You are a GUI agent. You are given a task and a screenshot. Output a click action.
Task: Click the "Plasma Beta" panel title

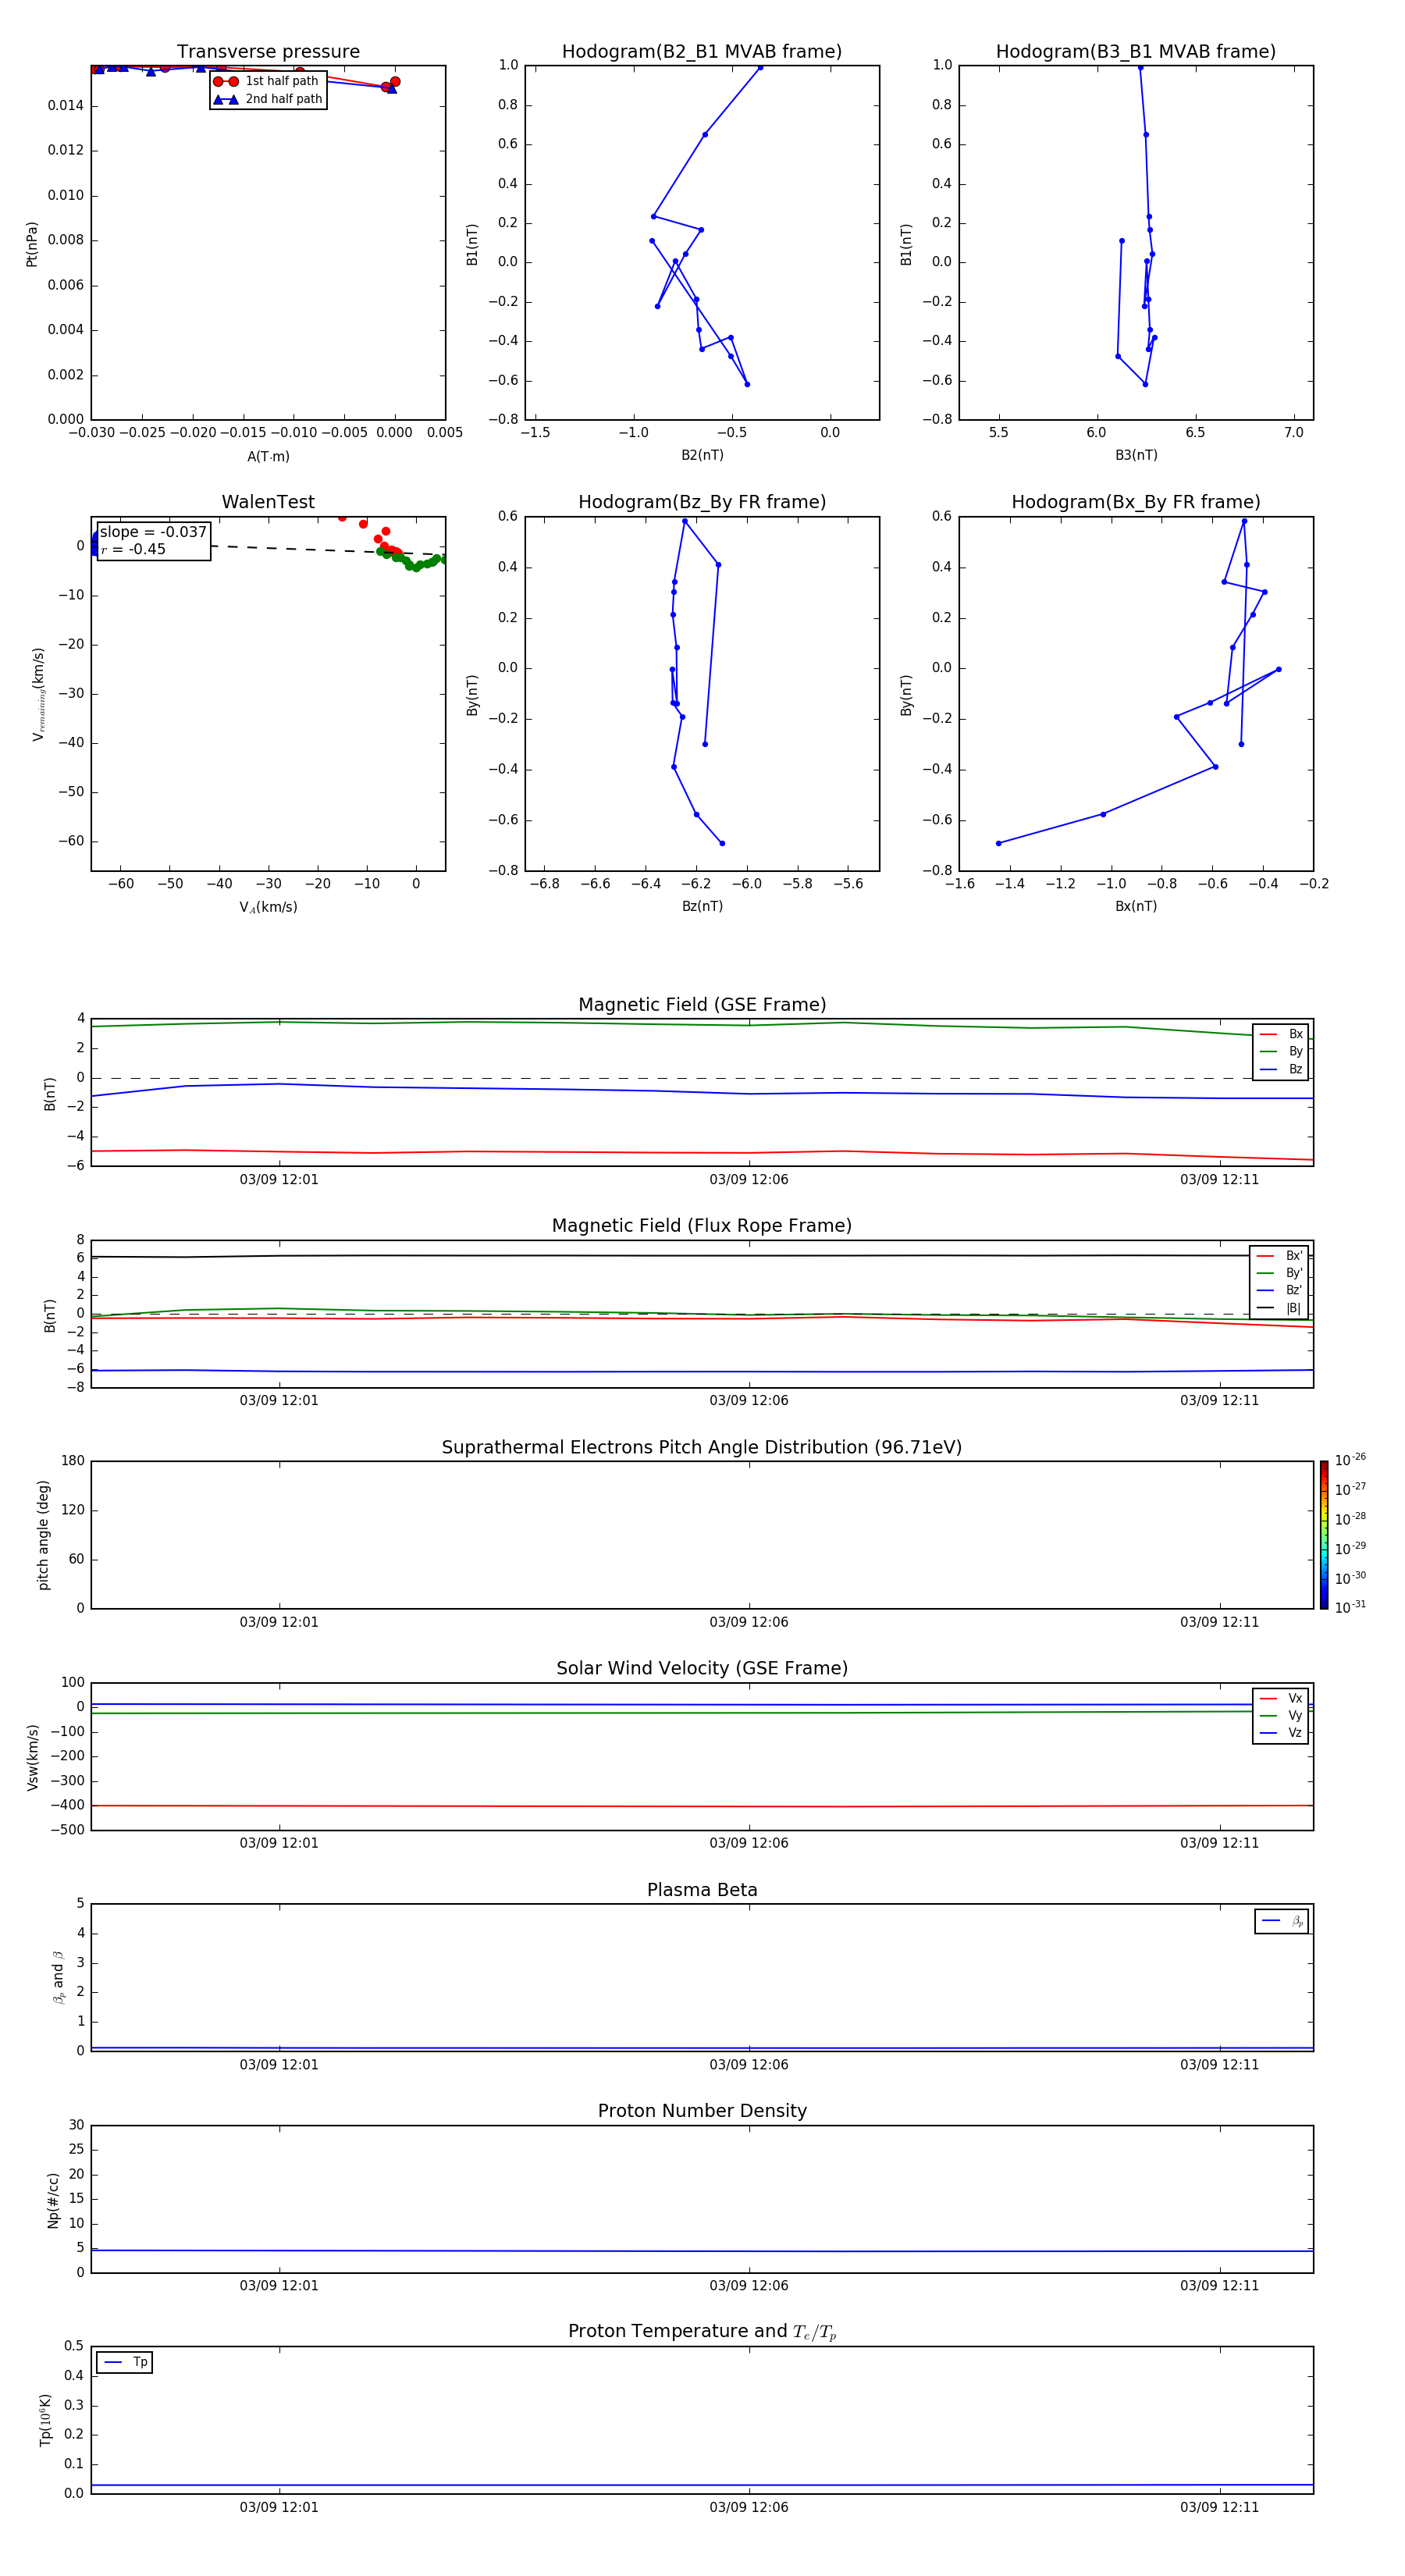click(702, 1890)
